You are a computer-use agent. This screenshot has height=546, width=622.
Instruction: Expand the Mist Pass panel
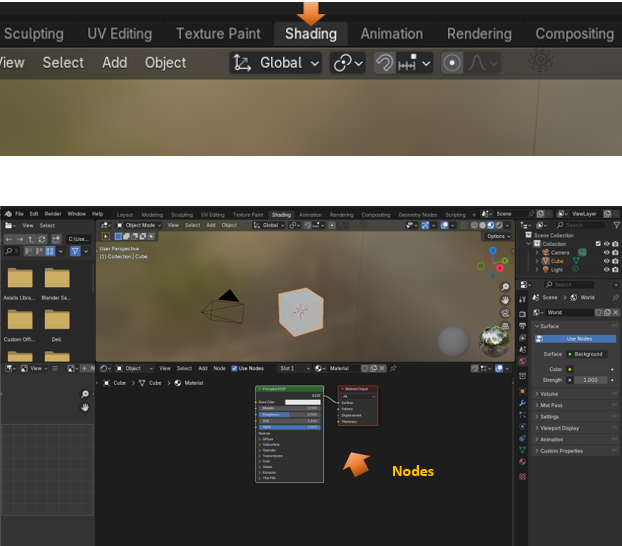pyautogui.click(x=553, y=405)
